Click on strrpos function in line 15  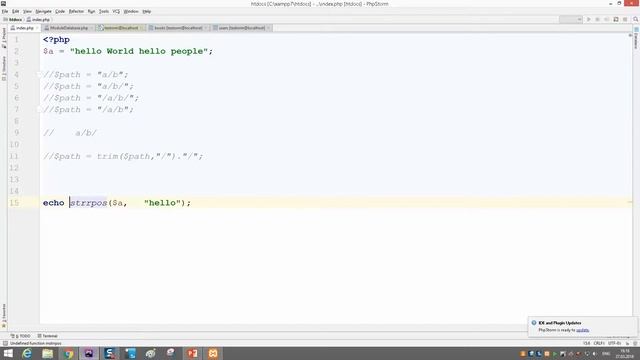pyautogui.click(x=88, y=203)
